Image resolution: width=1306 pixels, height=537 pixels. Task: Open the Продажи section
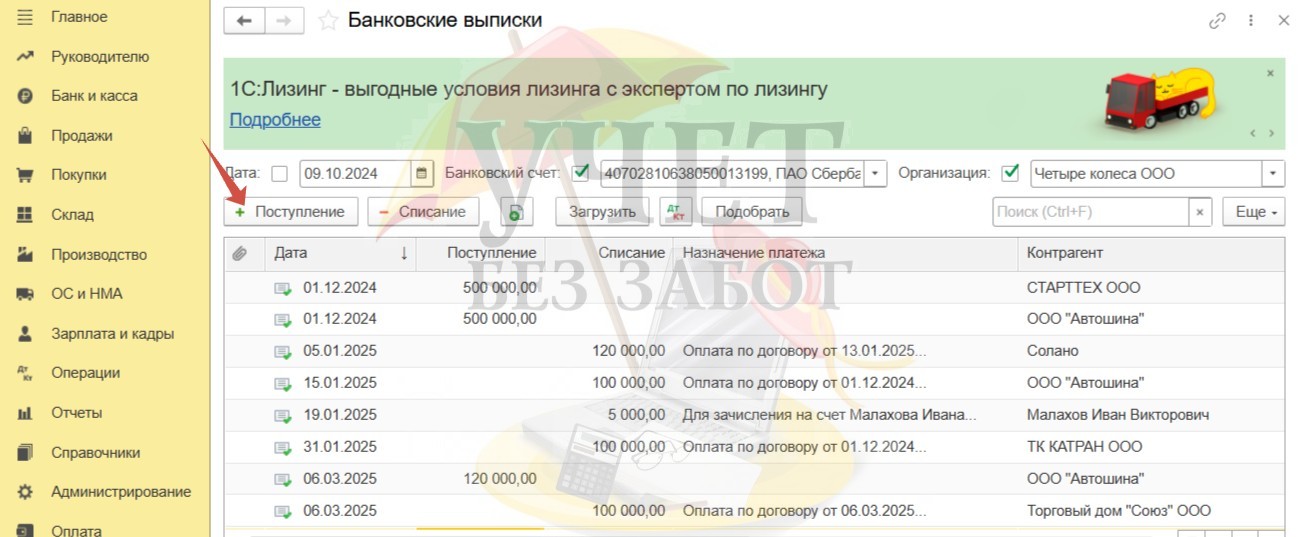(82, 135)
